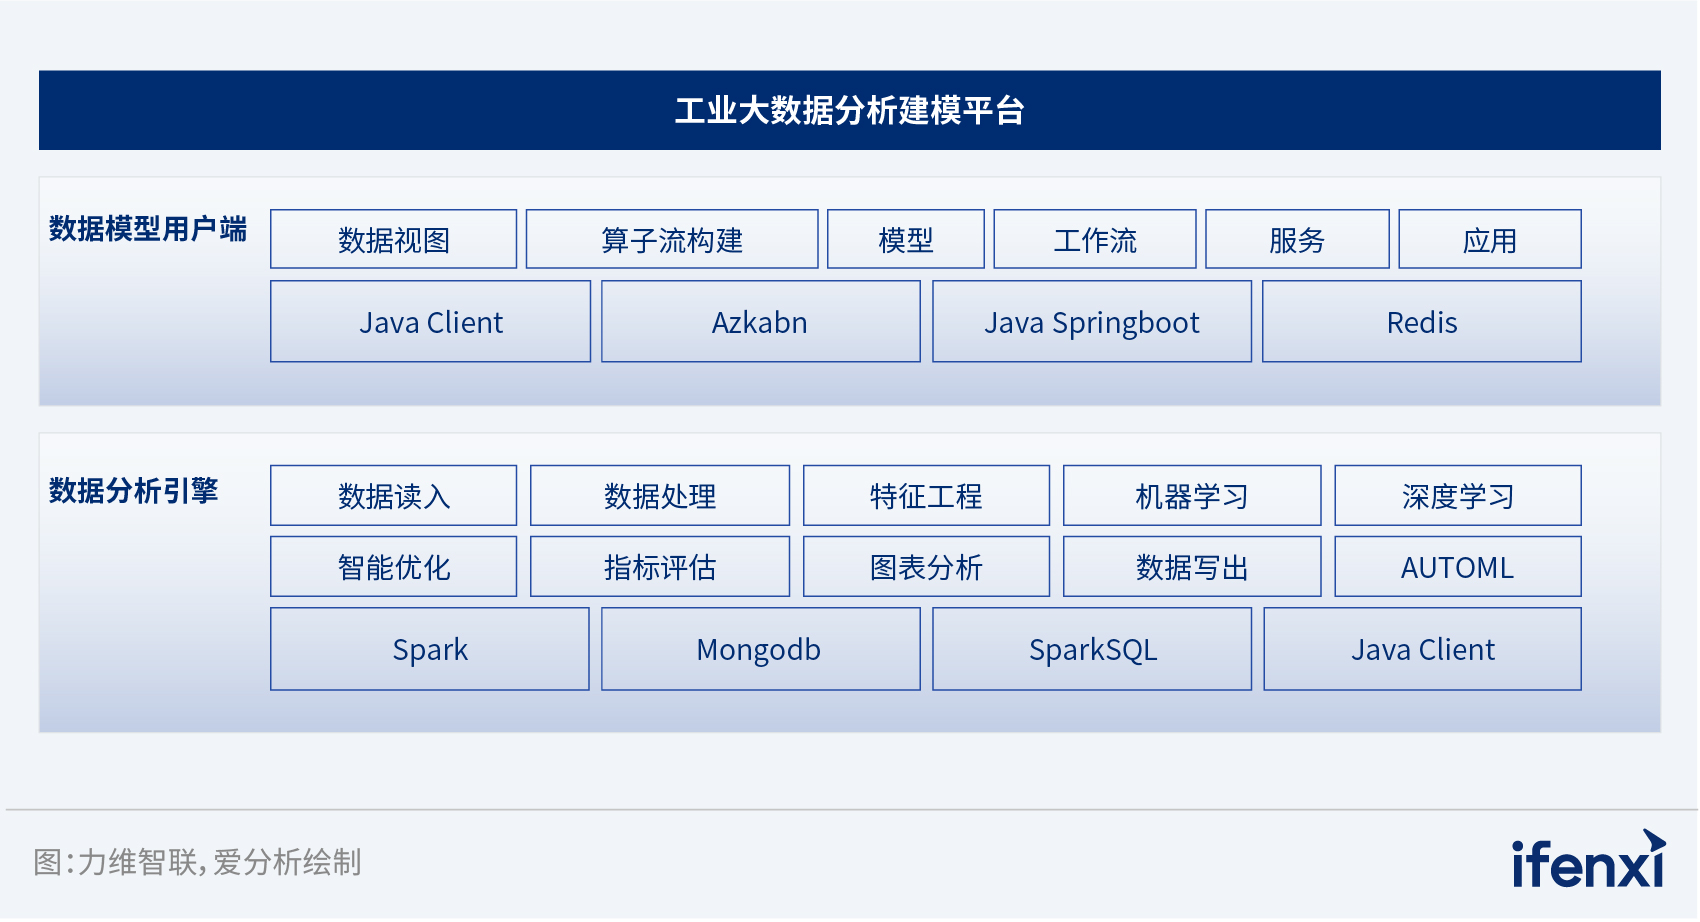The image size is (1700, 922).
Task: Click the SparkSQL box
Action: pos(1091,650)
